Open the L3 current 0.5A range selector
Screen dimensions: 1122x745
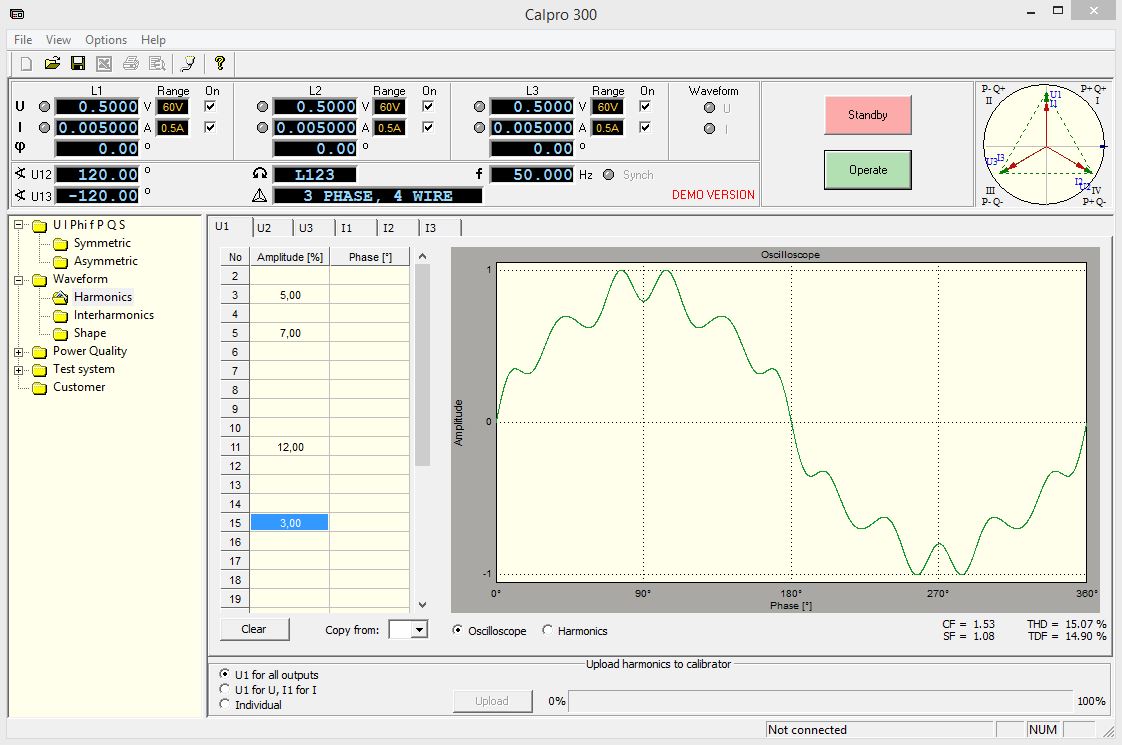click(608, 128)
